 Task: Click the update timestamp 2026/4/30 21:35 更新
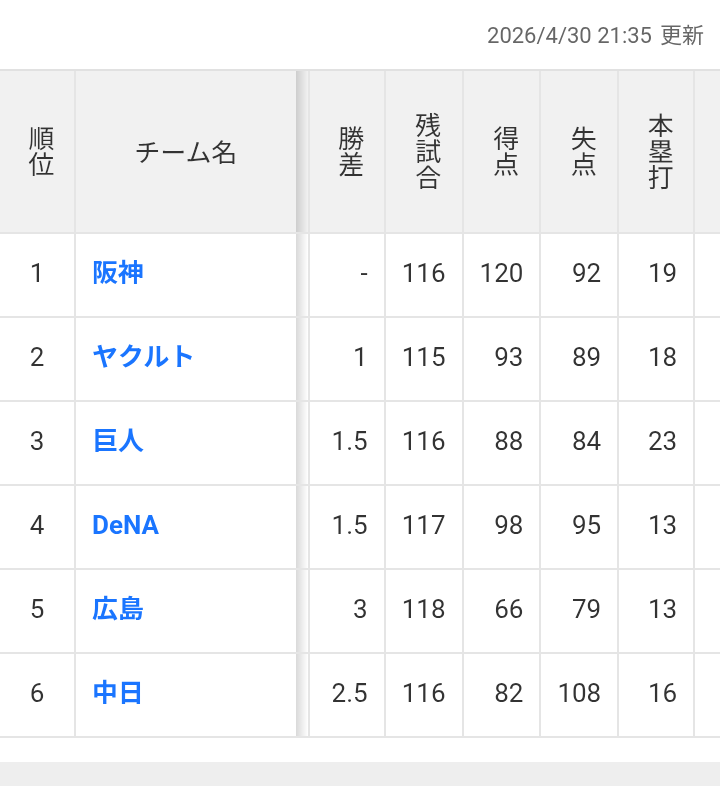coord(595,36)
